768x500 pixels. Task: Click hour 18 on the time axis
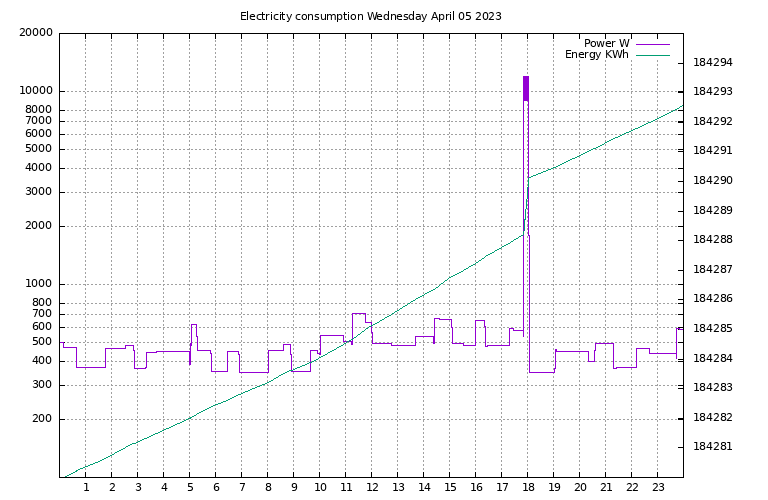(x=528, y=487)
